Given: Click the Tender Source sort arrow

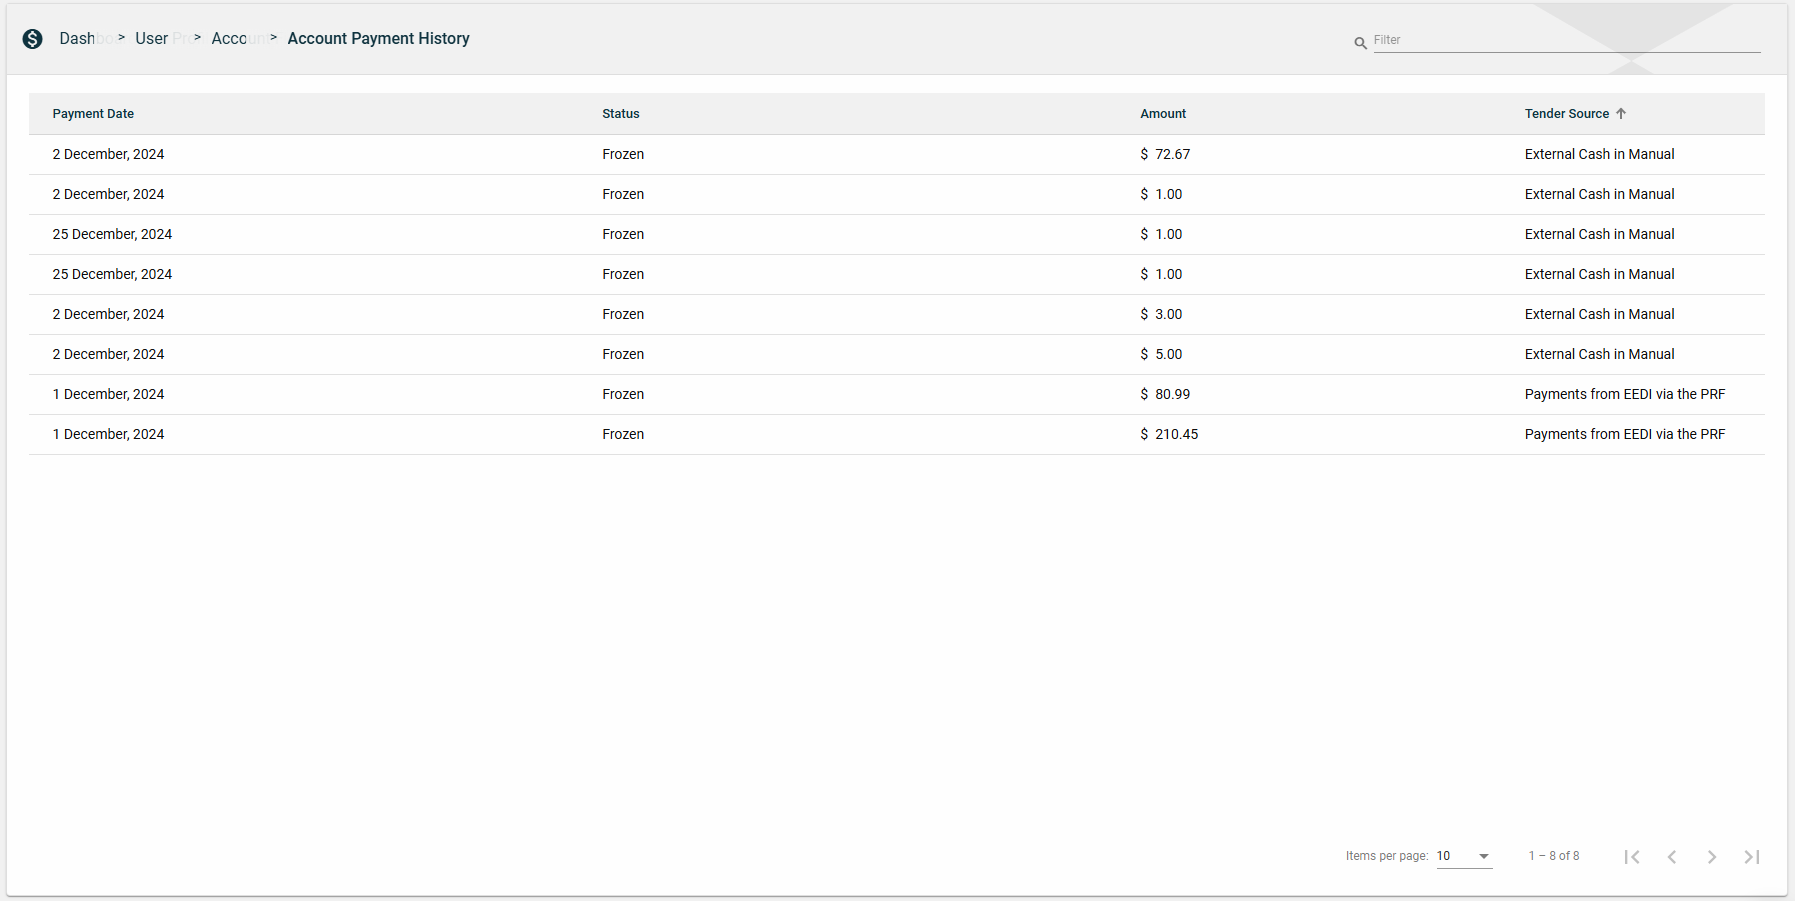Looking at the screenshot, I should tap(1621, 114).
